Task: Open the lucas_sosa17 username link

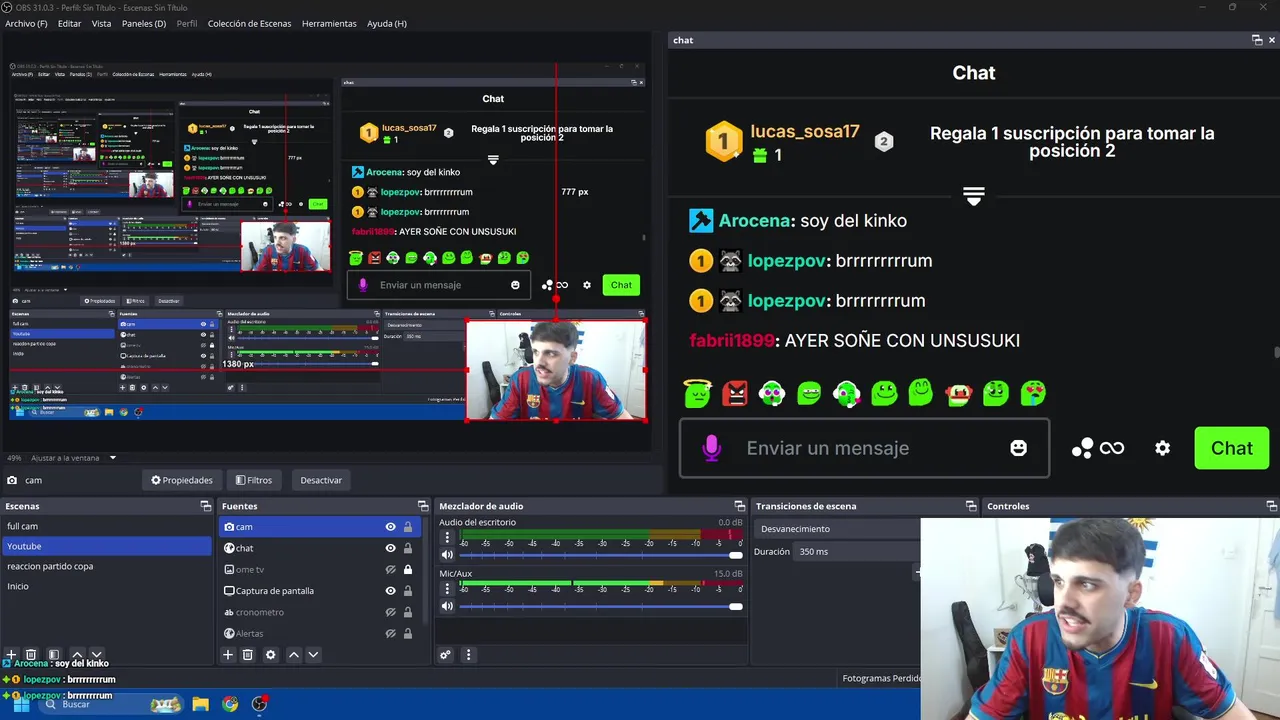Action: [804, 132]
